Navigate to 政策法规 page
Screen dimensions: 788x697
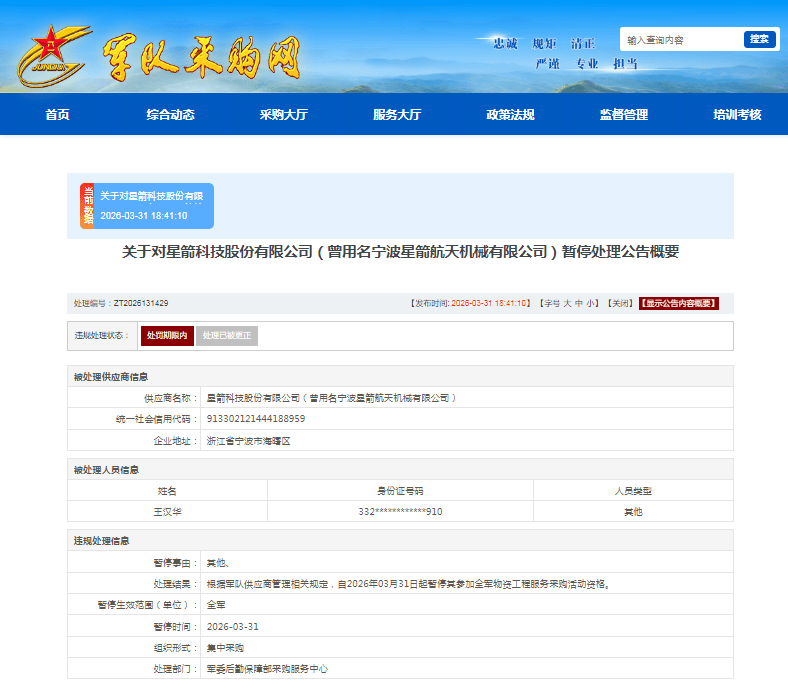tap(510, 115)
